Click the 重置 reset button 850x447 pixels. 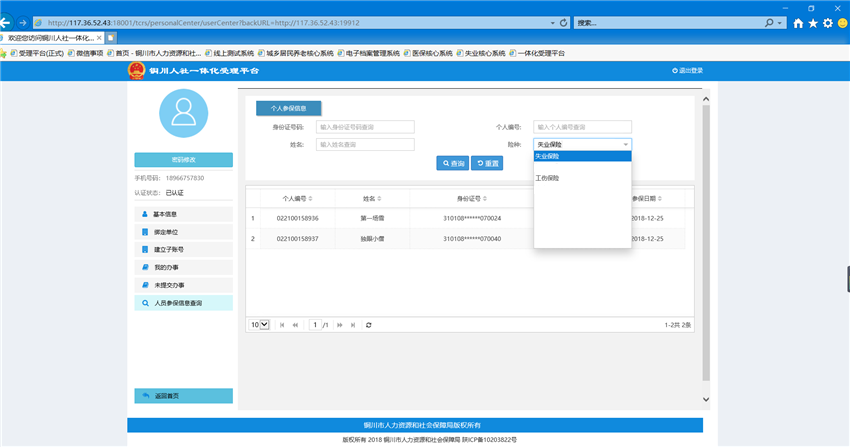point(487,163)
